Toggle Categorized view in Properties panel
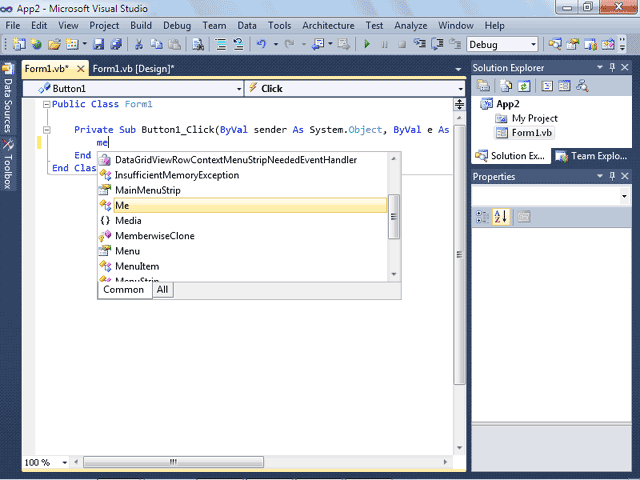The height and width of the screenshot is (480, 640). point(483,216)
